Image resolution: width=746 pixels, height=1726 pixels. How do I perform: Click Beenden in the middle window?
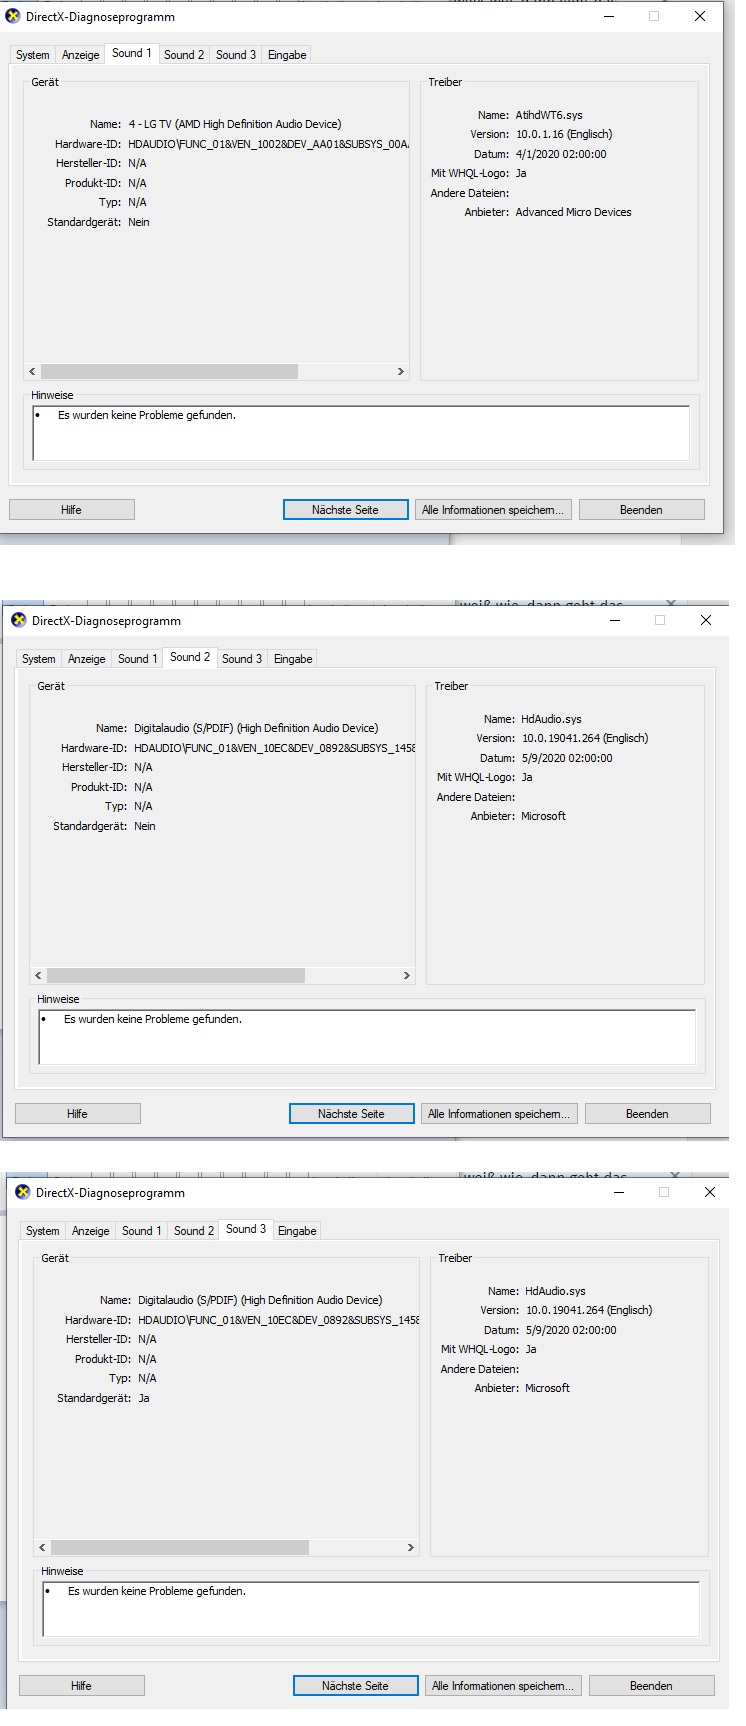click(x=648, y=1114)
